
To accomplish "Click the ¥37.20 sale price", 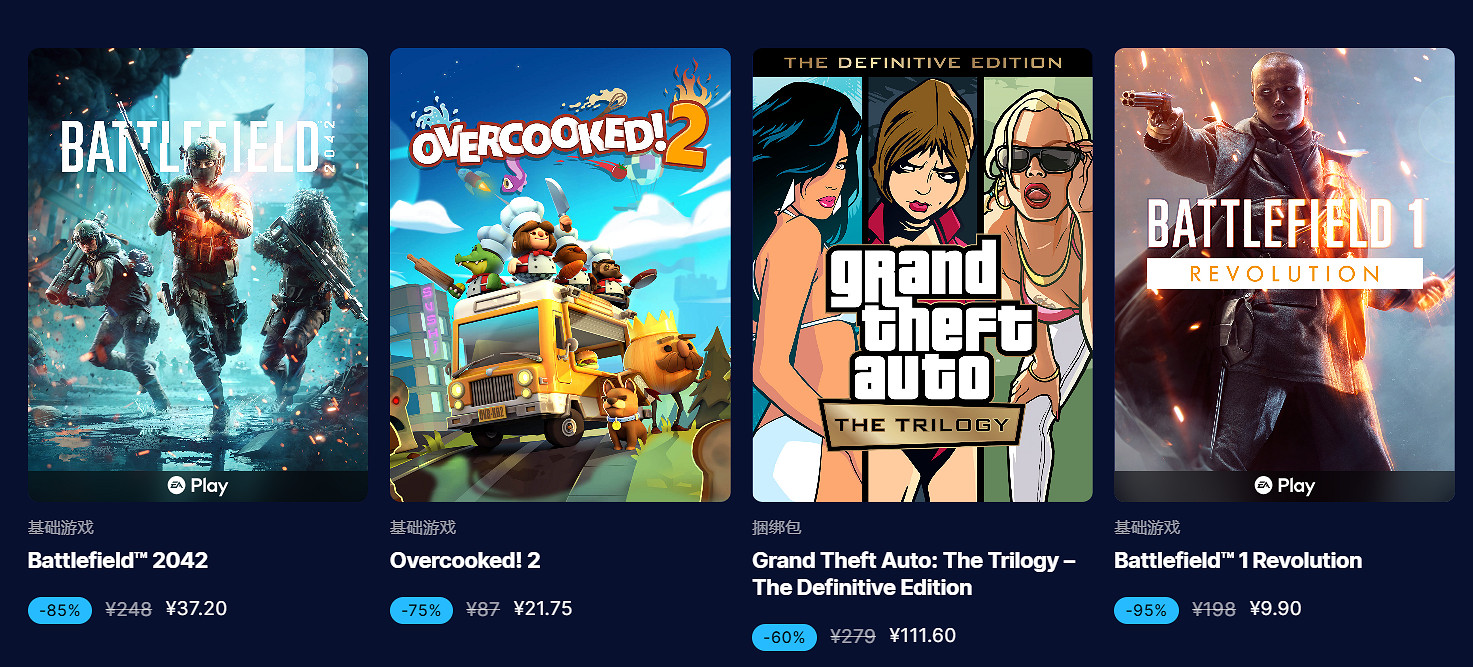I will tap(196, 609).
